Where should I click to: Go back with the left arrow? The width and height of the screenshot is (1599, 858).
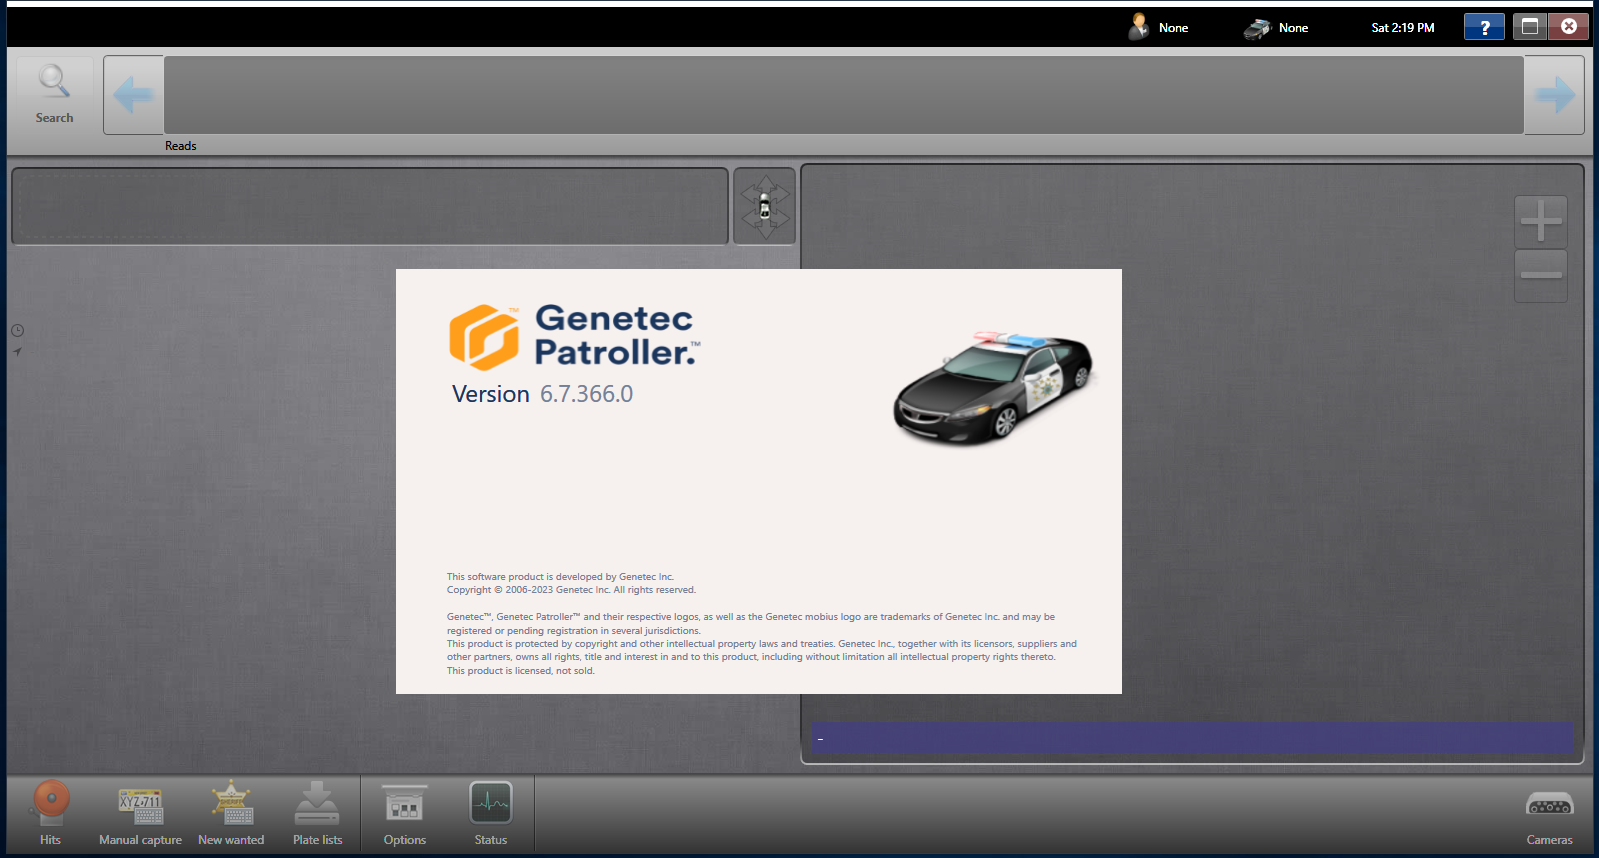134,95
